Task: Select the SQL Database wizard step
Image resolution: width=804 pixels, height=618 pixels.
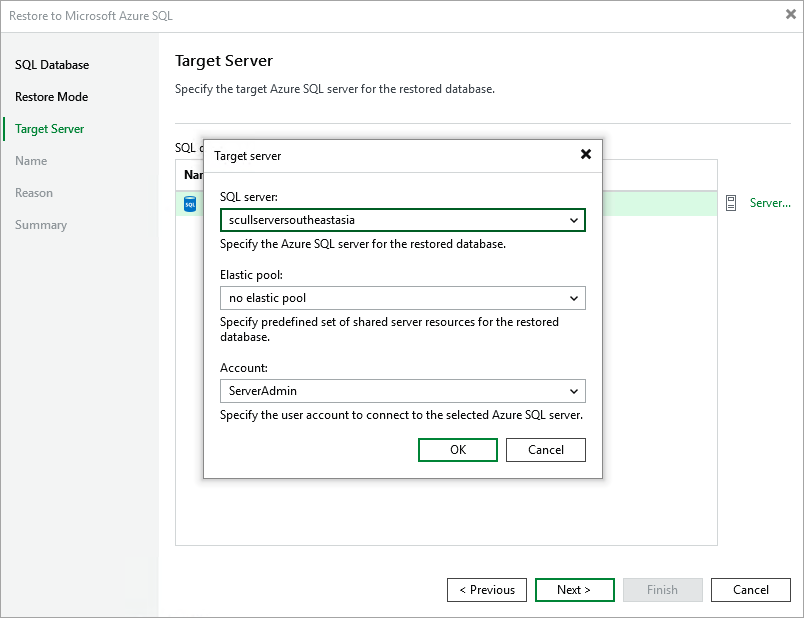Action: (52, 65)
